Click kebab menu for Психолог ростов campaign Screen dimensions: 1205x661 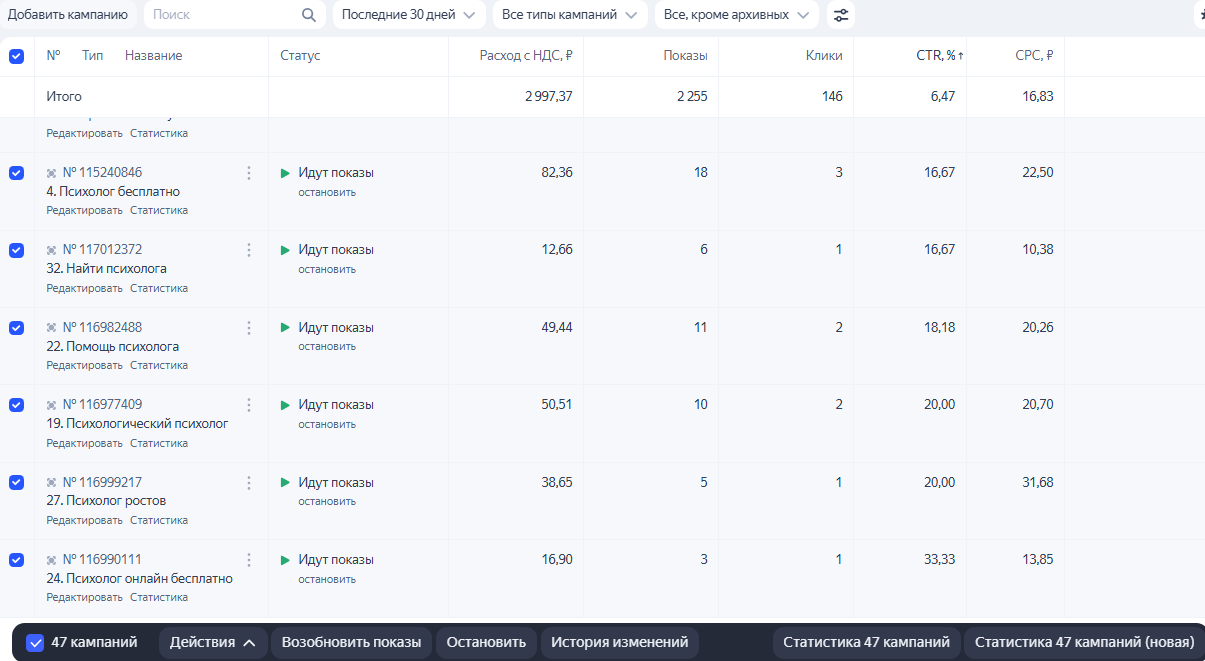(249, 483)
